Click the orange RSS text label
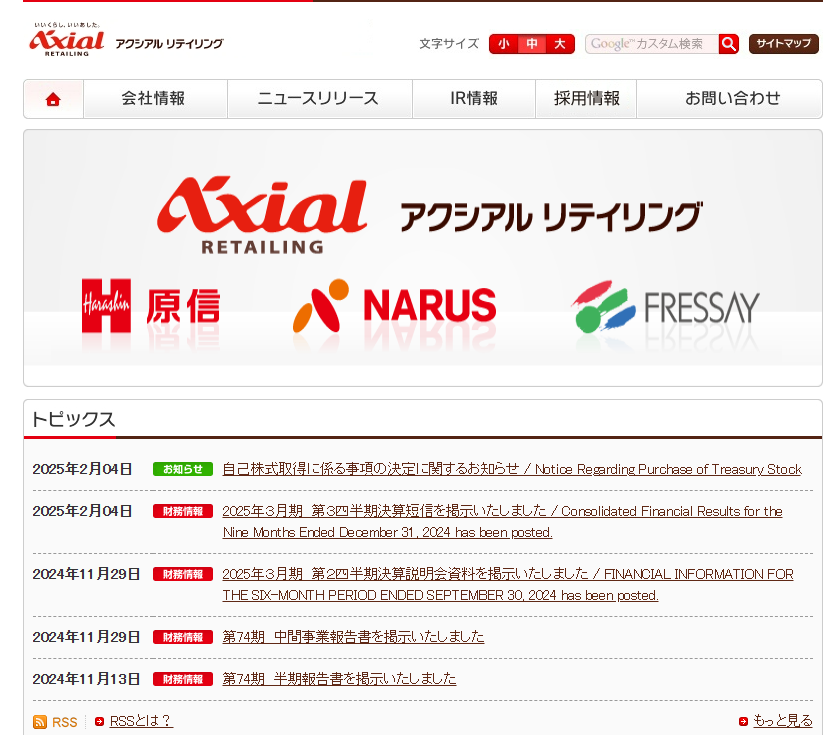Viewport: 840px width, 735px height. [x=65, y=722]
